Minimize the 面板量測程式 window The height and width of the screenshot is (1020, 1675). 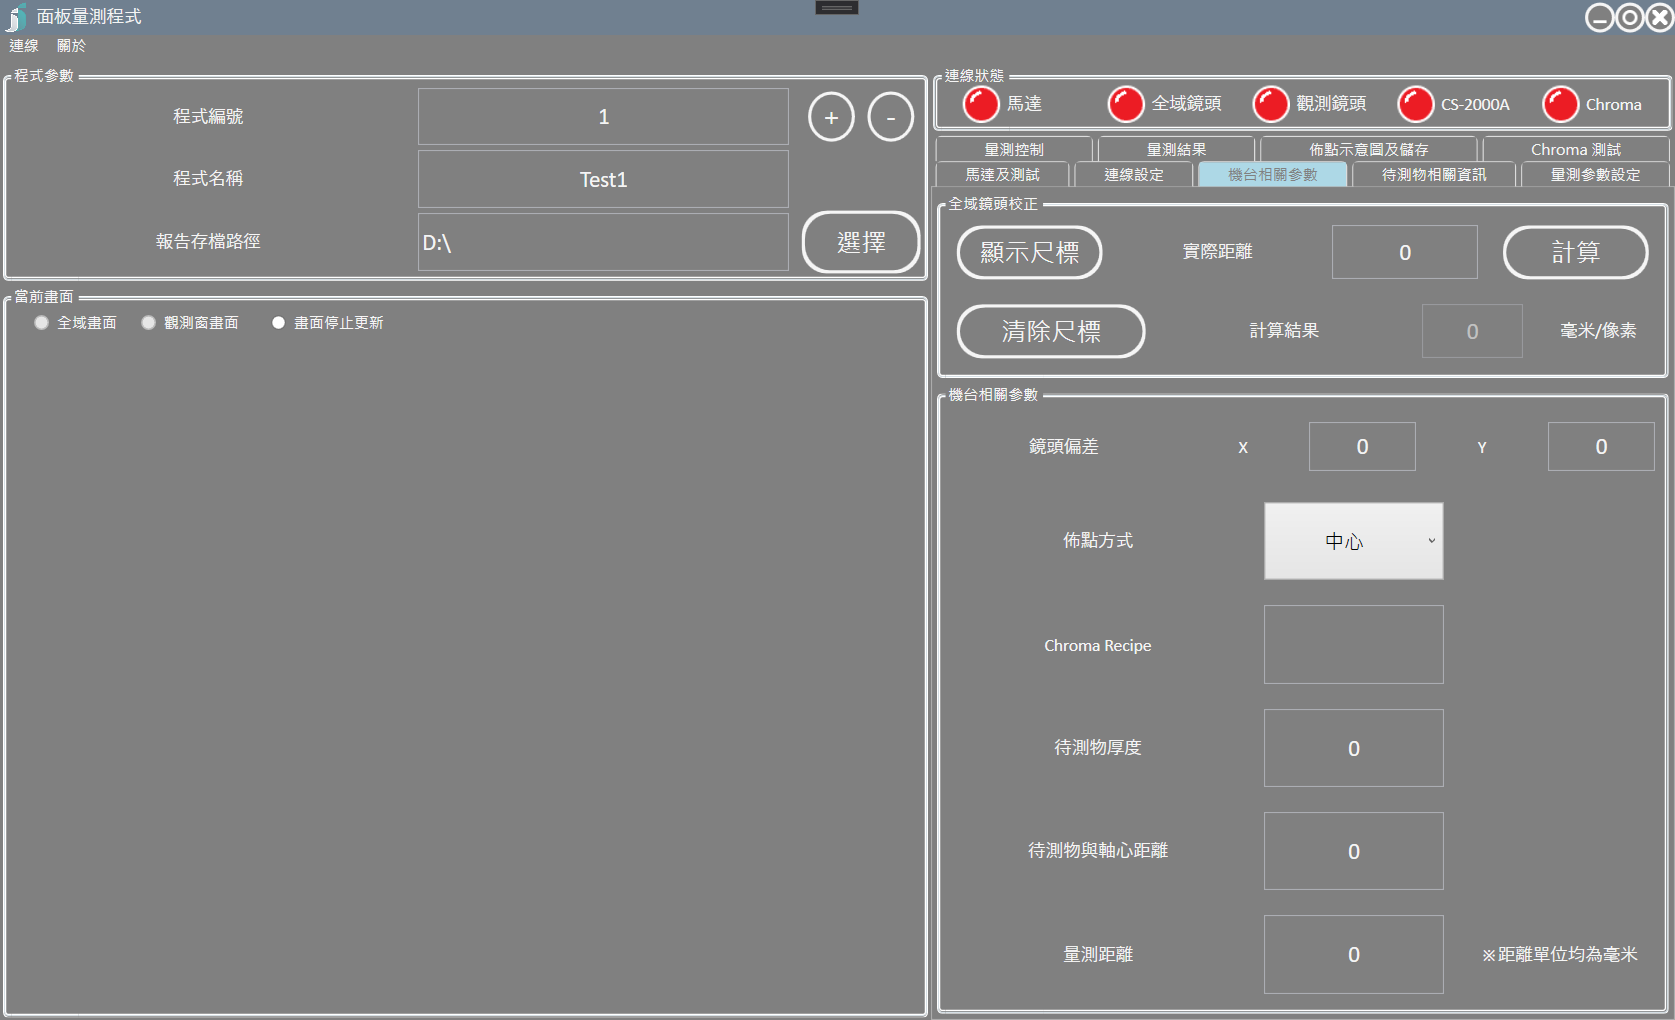click(1600, 17)
